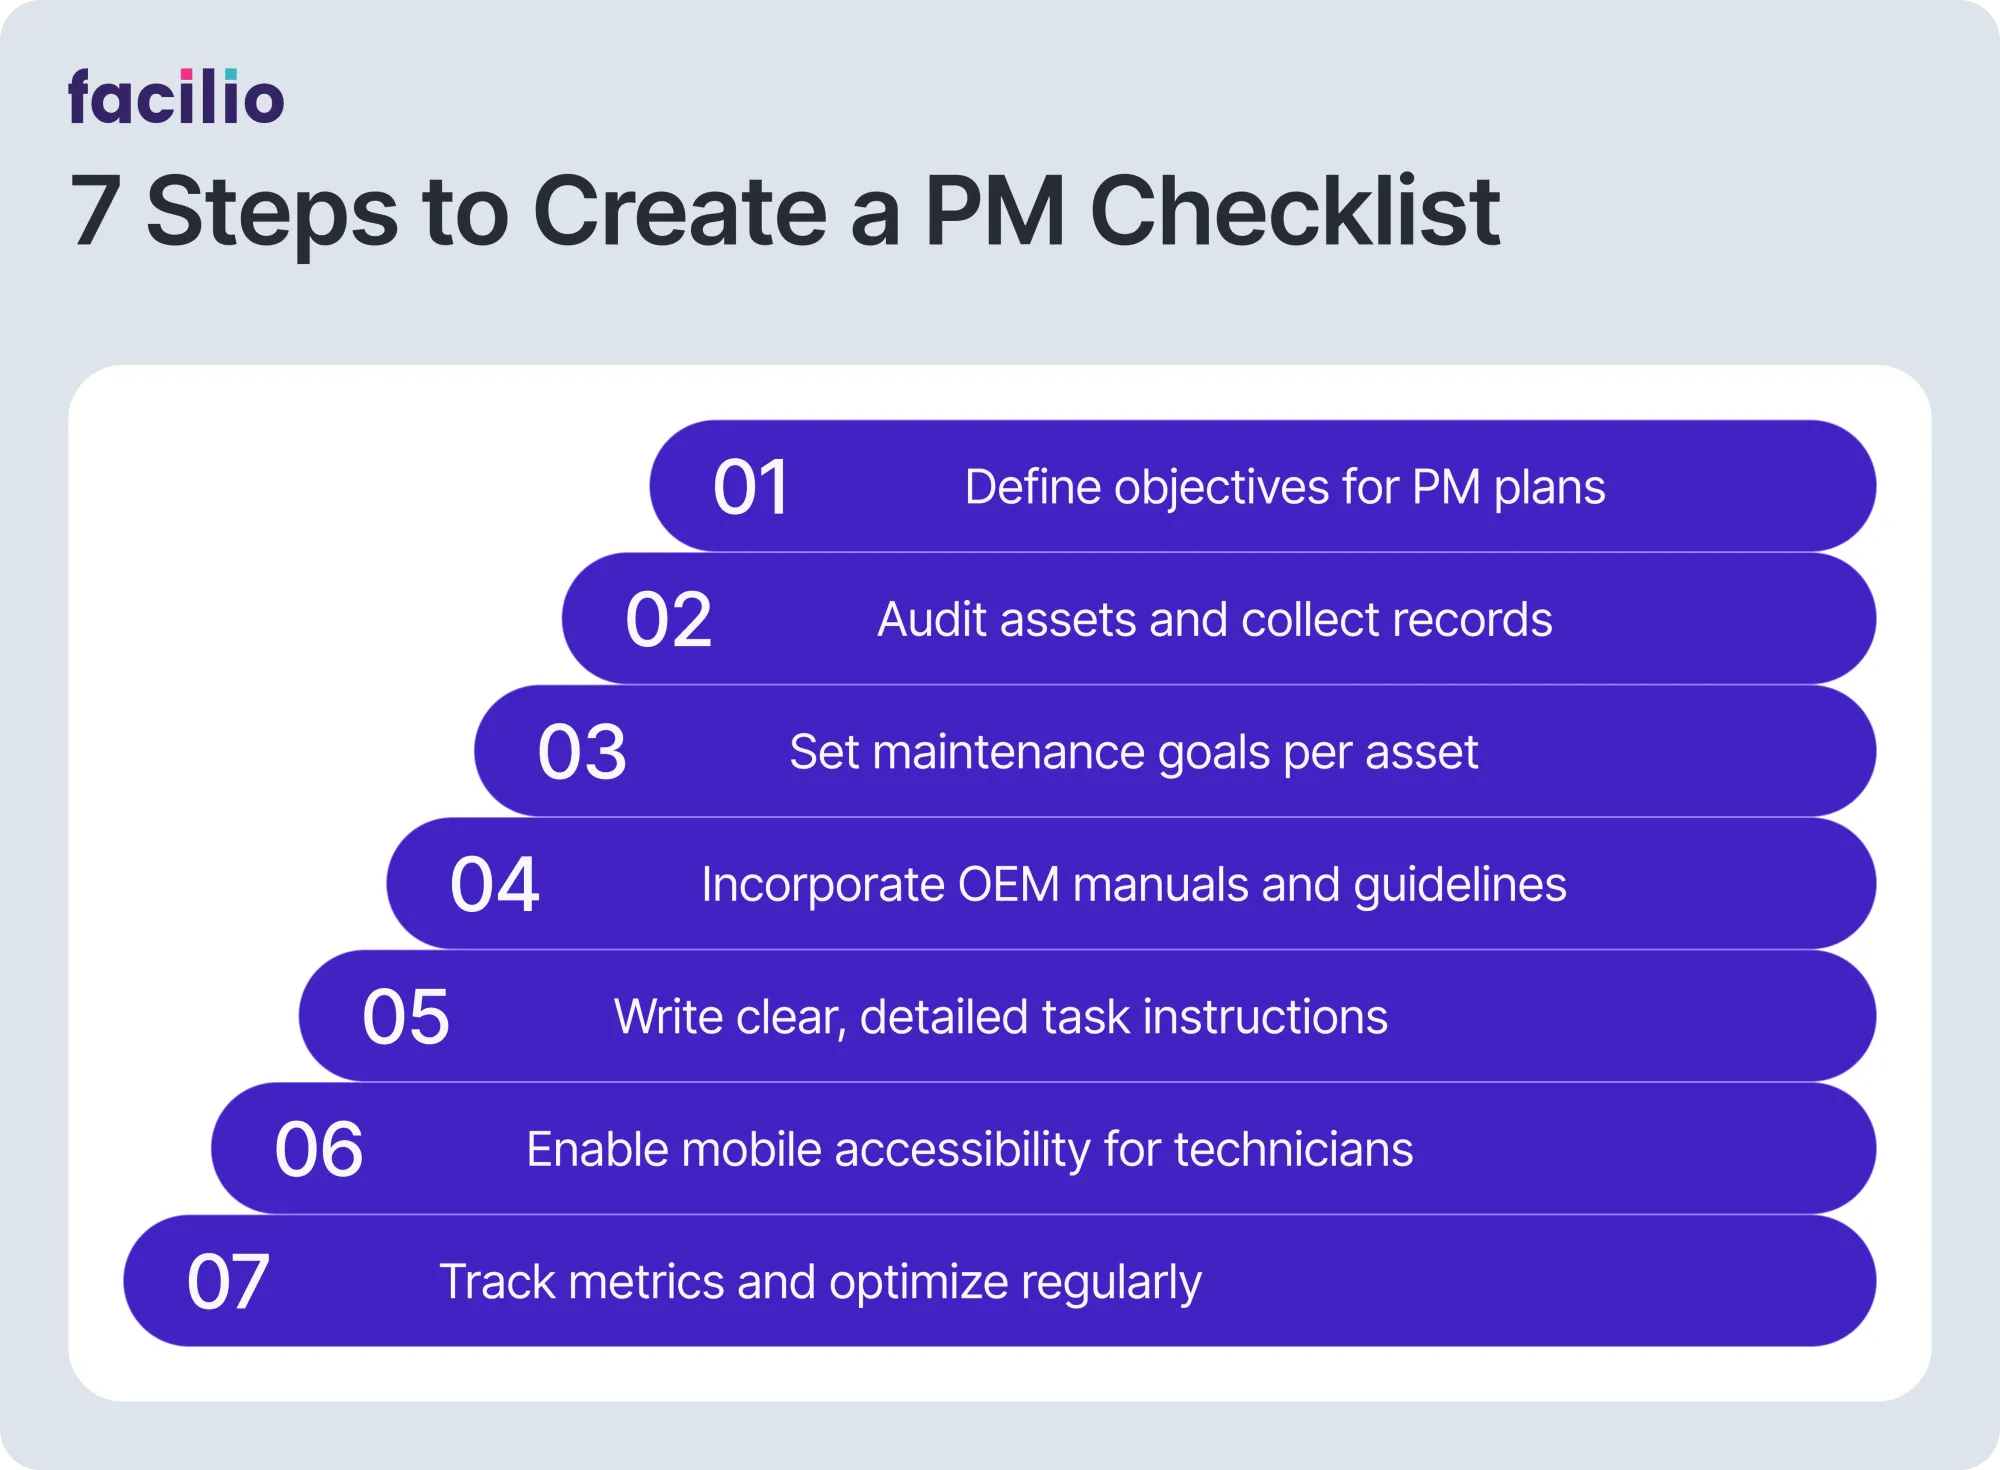Click the step number 01

click(x=751, y=487)
